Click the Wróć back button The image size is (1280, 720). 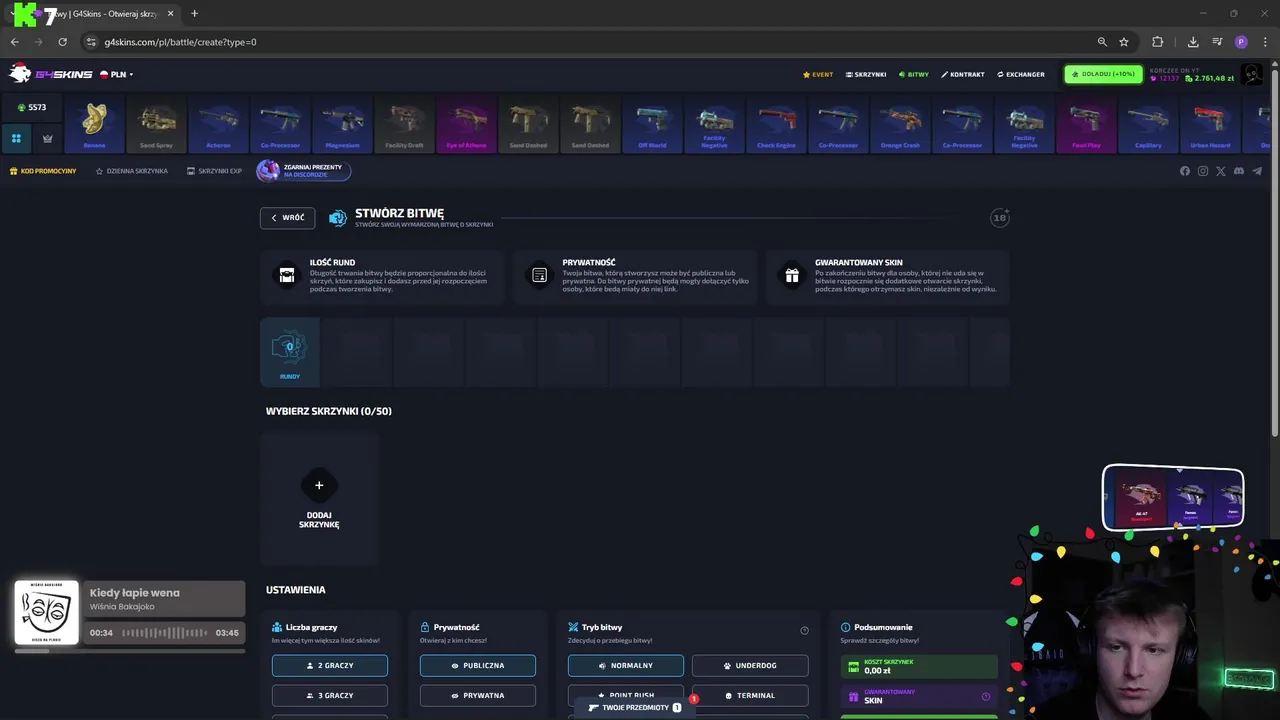click(x=288, y=218)
